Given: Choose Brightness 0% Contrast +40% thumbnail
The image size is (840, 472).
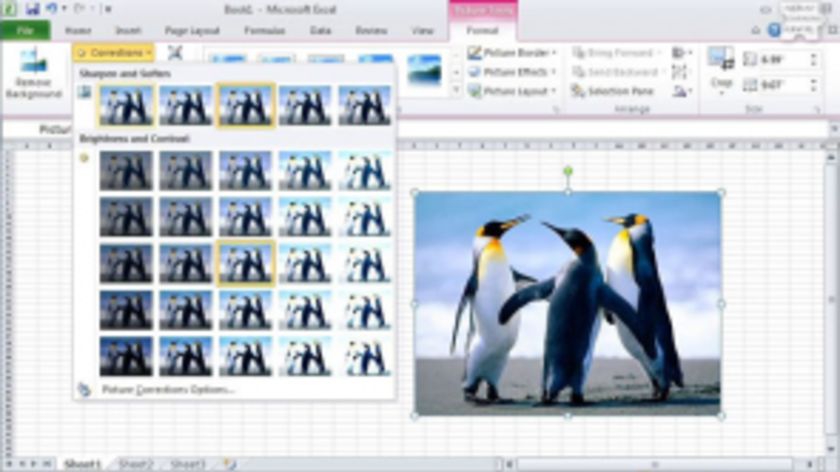Looking at the screenshot, I should (x=245, y=356).
